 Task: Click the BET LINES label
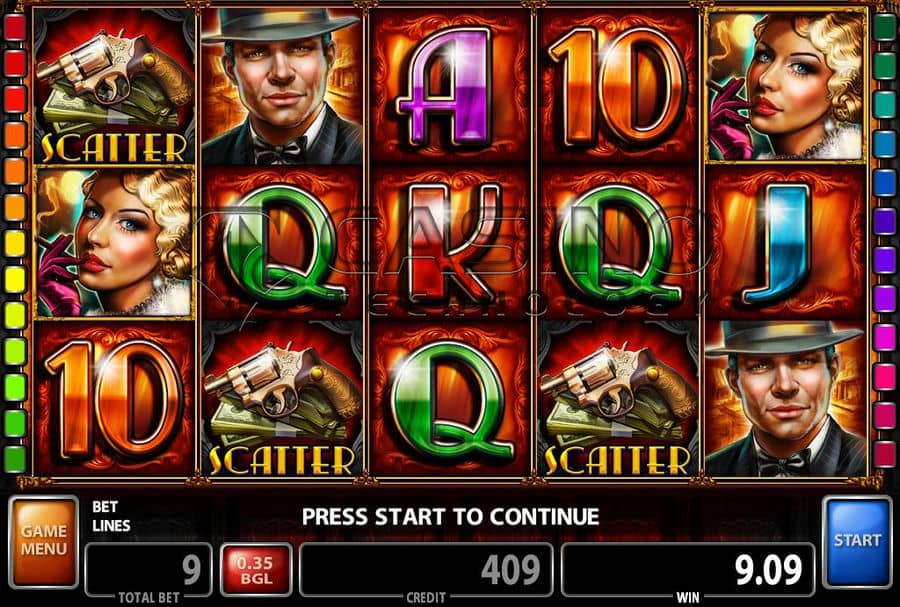tap(111, 516)
